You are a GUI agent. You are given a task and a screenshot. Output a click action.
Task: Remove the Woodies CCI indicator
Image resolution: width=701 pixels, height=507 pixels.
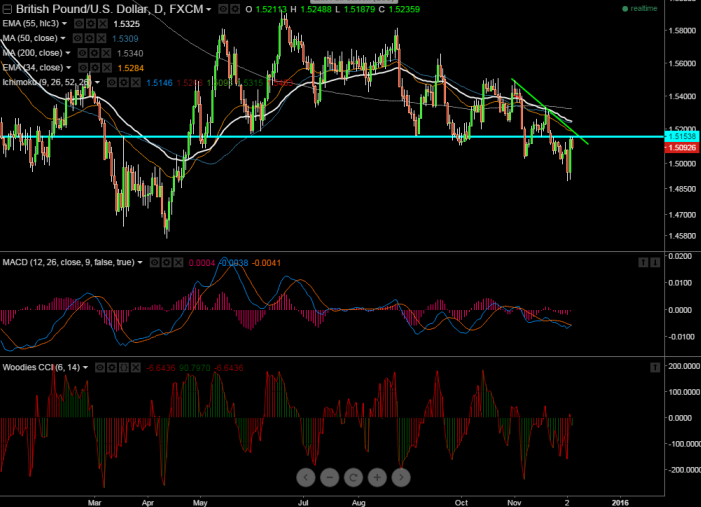pos(136,368)
